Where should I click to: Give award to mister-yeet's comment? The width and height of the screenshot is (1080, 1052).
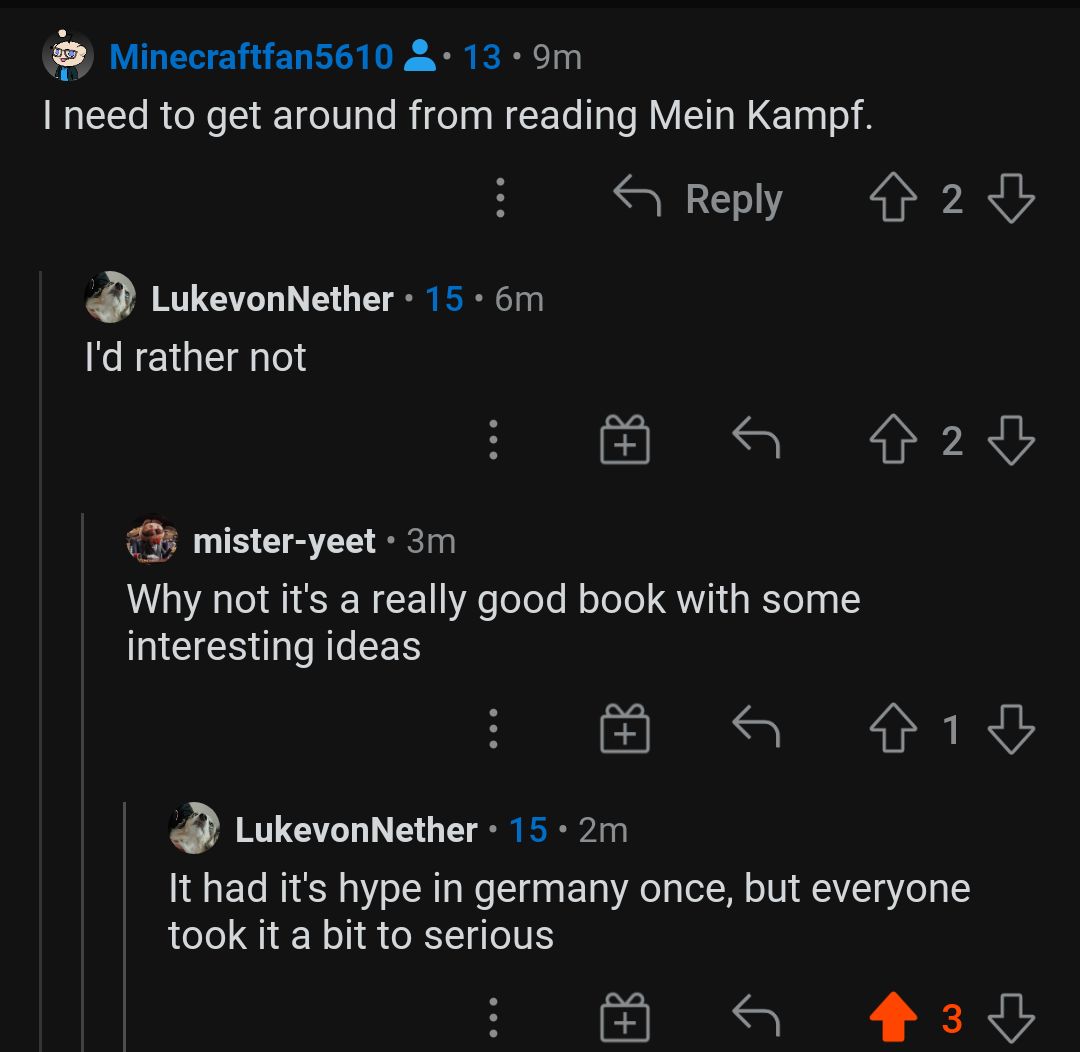tap(625, 729)
